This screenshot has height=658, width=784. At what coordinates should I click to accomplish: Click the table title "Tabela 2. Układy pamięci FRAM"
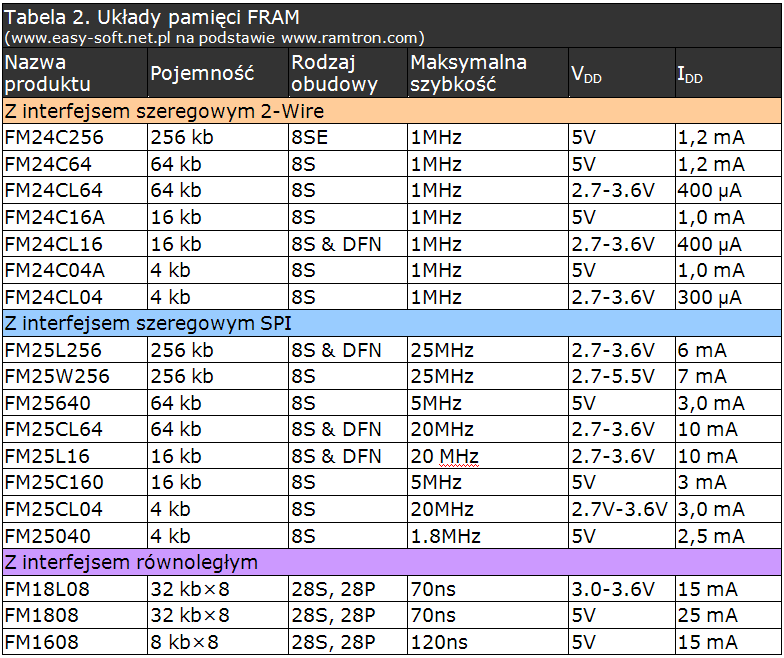[152, 18]
